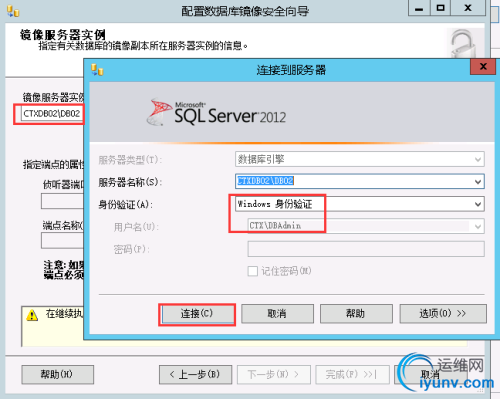500x399 pixels.
Task: Close the security wizard window
Action: (x=468, y=8)
